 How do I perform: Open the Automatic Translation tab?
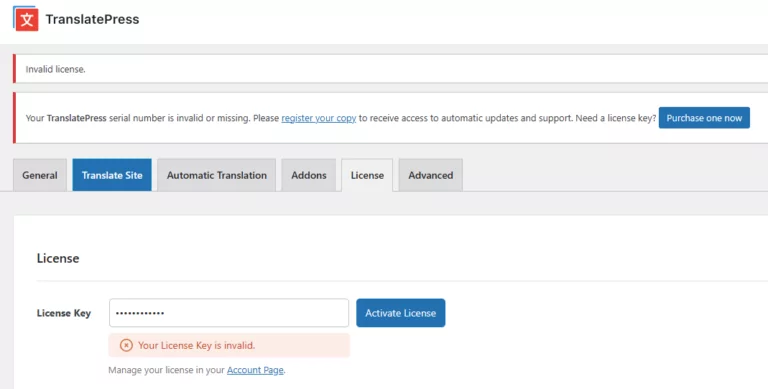tap(216, 175)
